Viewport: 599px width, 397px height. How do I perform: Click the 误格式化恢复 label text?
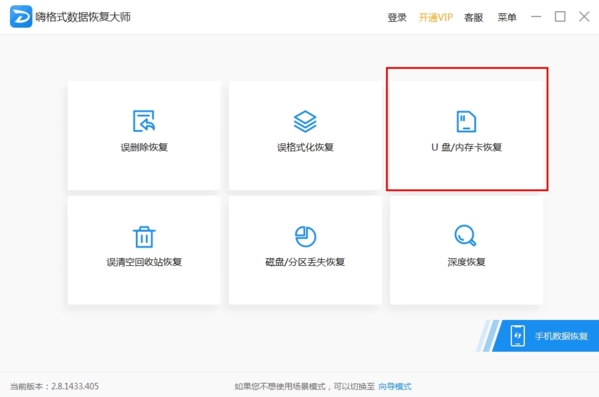305,147
